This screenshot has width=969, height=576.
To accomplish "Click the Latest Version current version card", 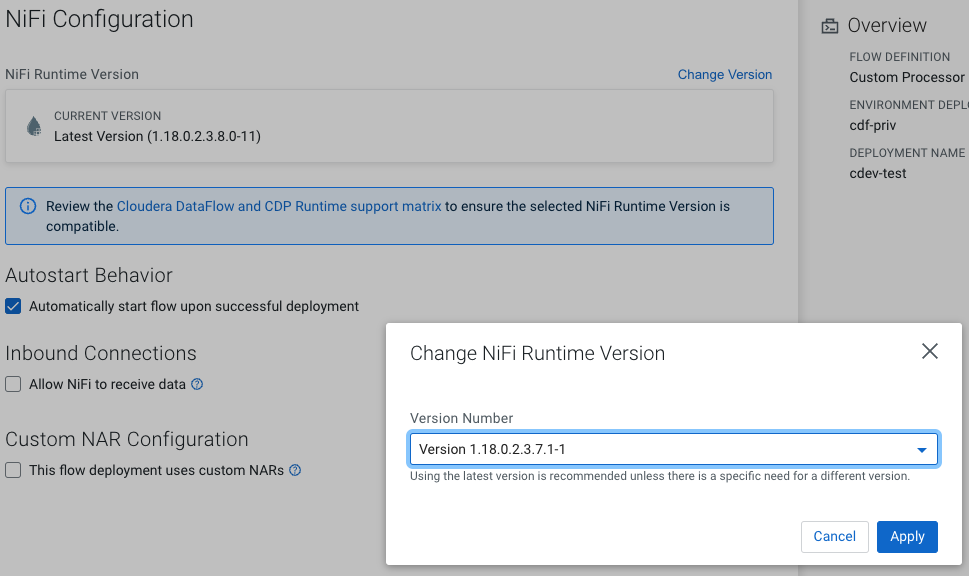I will (388, 126).
